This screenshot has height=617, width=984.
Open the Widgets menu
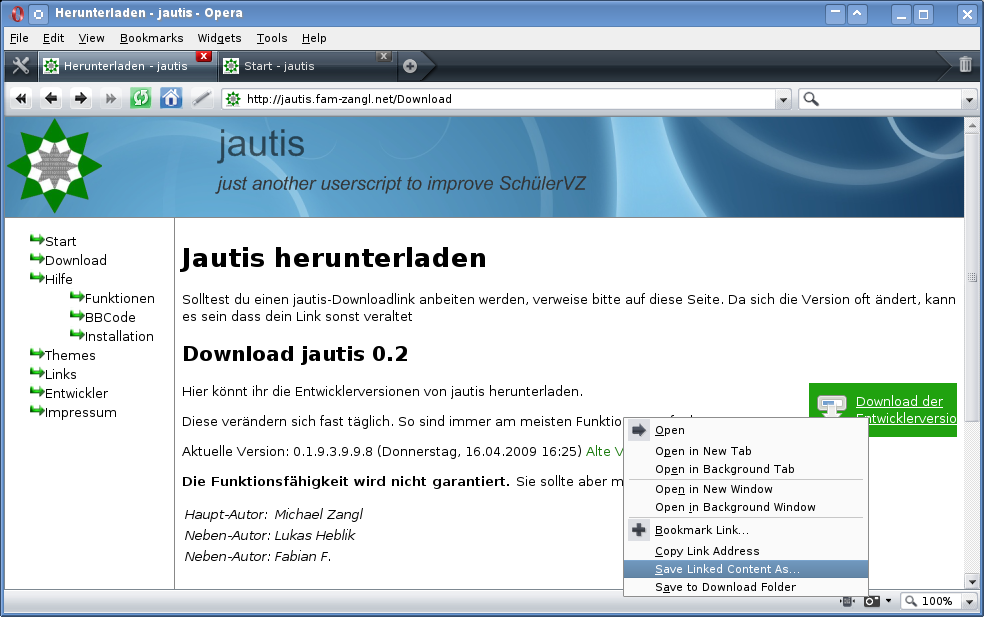pyautogui.click(x=219, y=38)
